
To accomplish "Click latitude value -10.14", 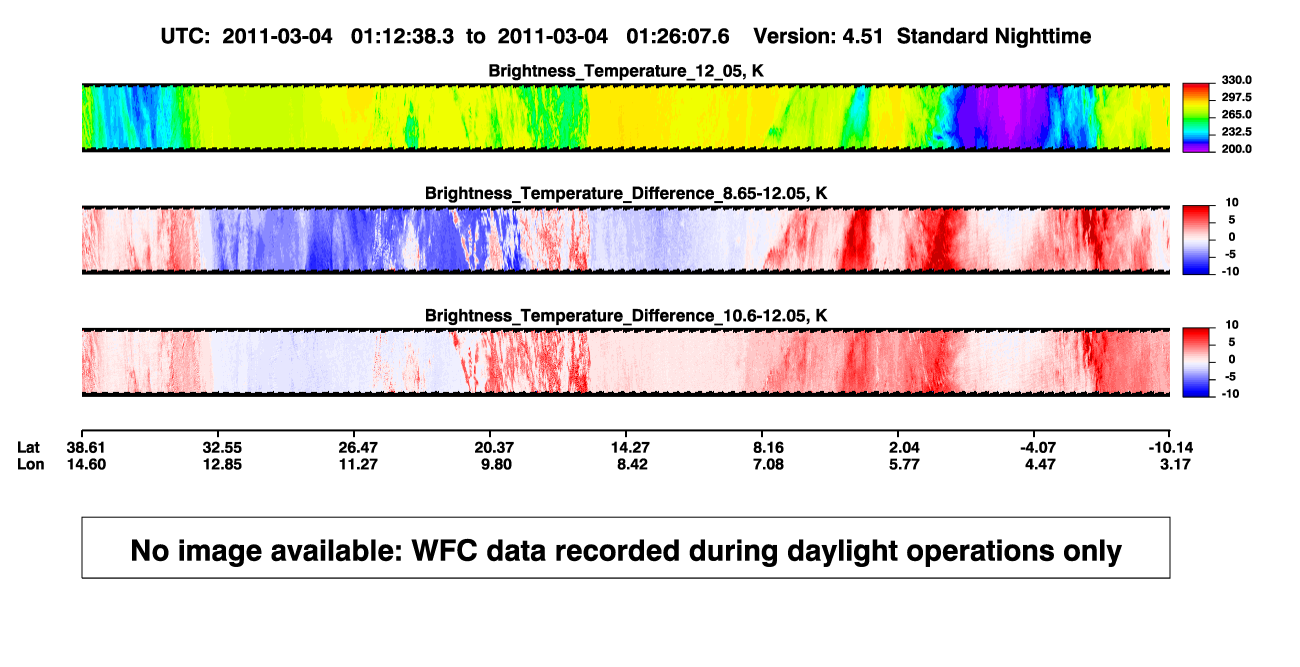I will pyautogui.click(x=1169, y=446).
